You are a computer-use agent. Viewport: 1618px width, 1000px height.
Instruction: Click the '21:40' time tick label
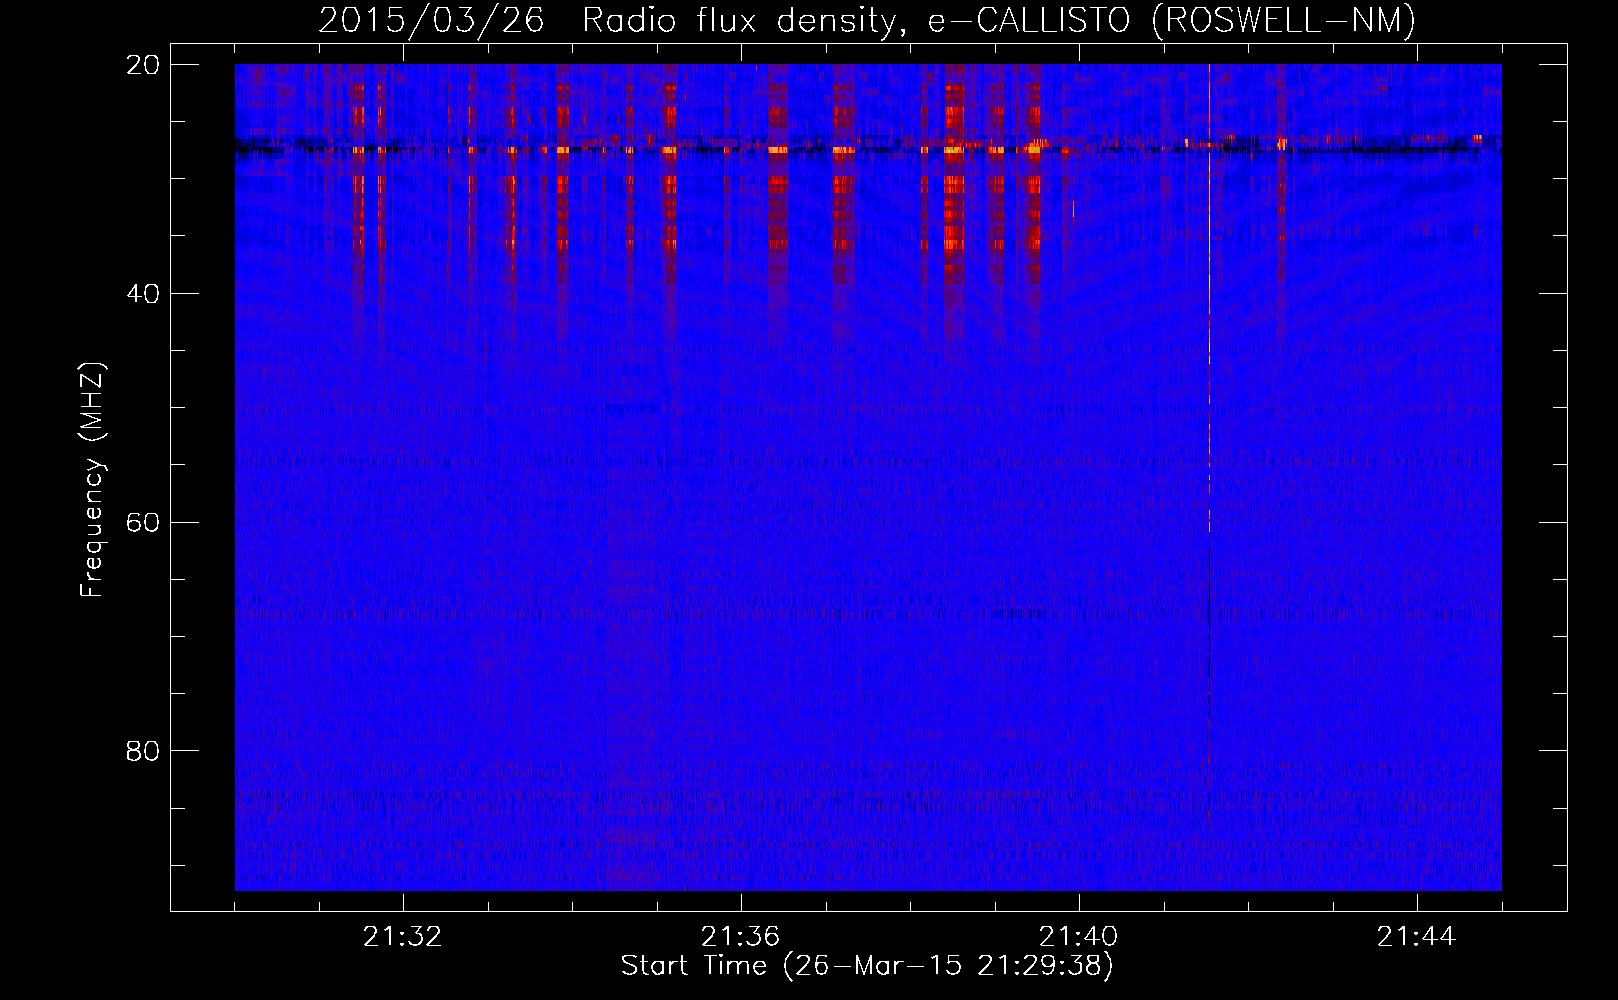pyautogui.click(x=1079, y=937)
